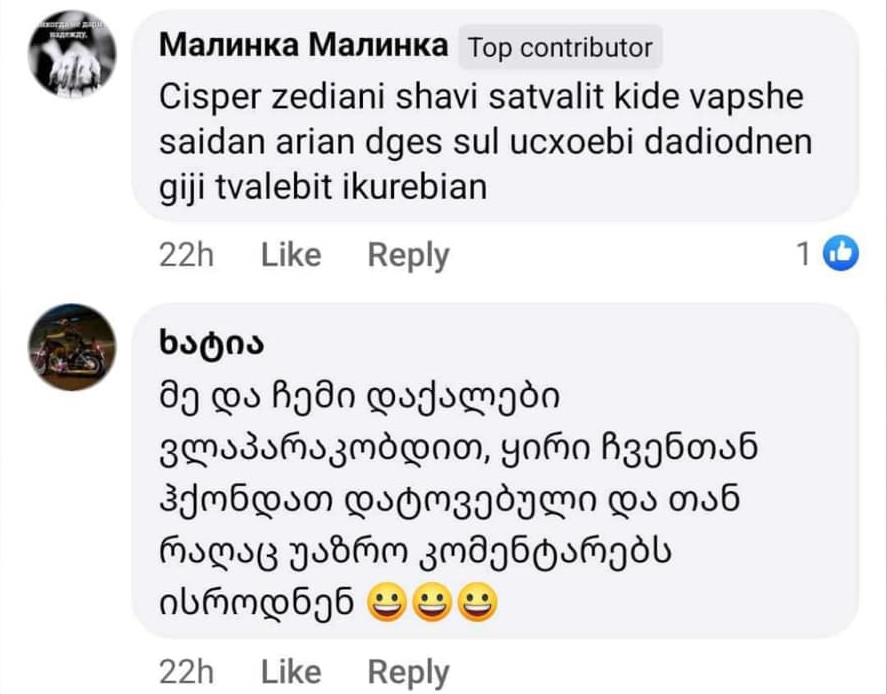Click the blue thumbs-up reaction icon
The width and height of the screenshot is (887, 694).
(840, 256)
